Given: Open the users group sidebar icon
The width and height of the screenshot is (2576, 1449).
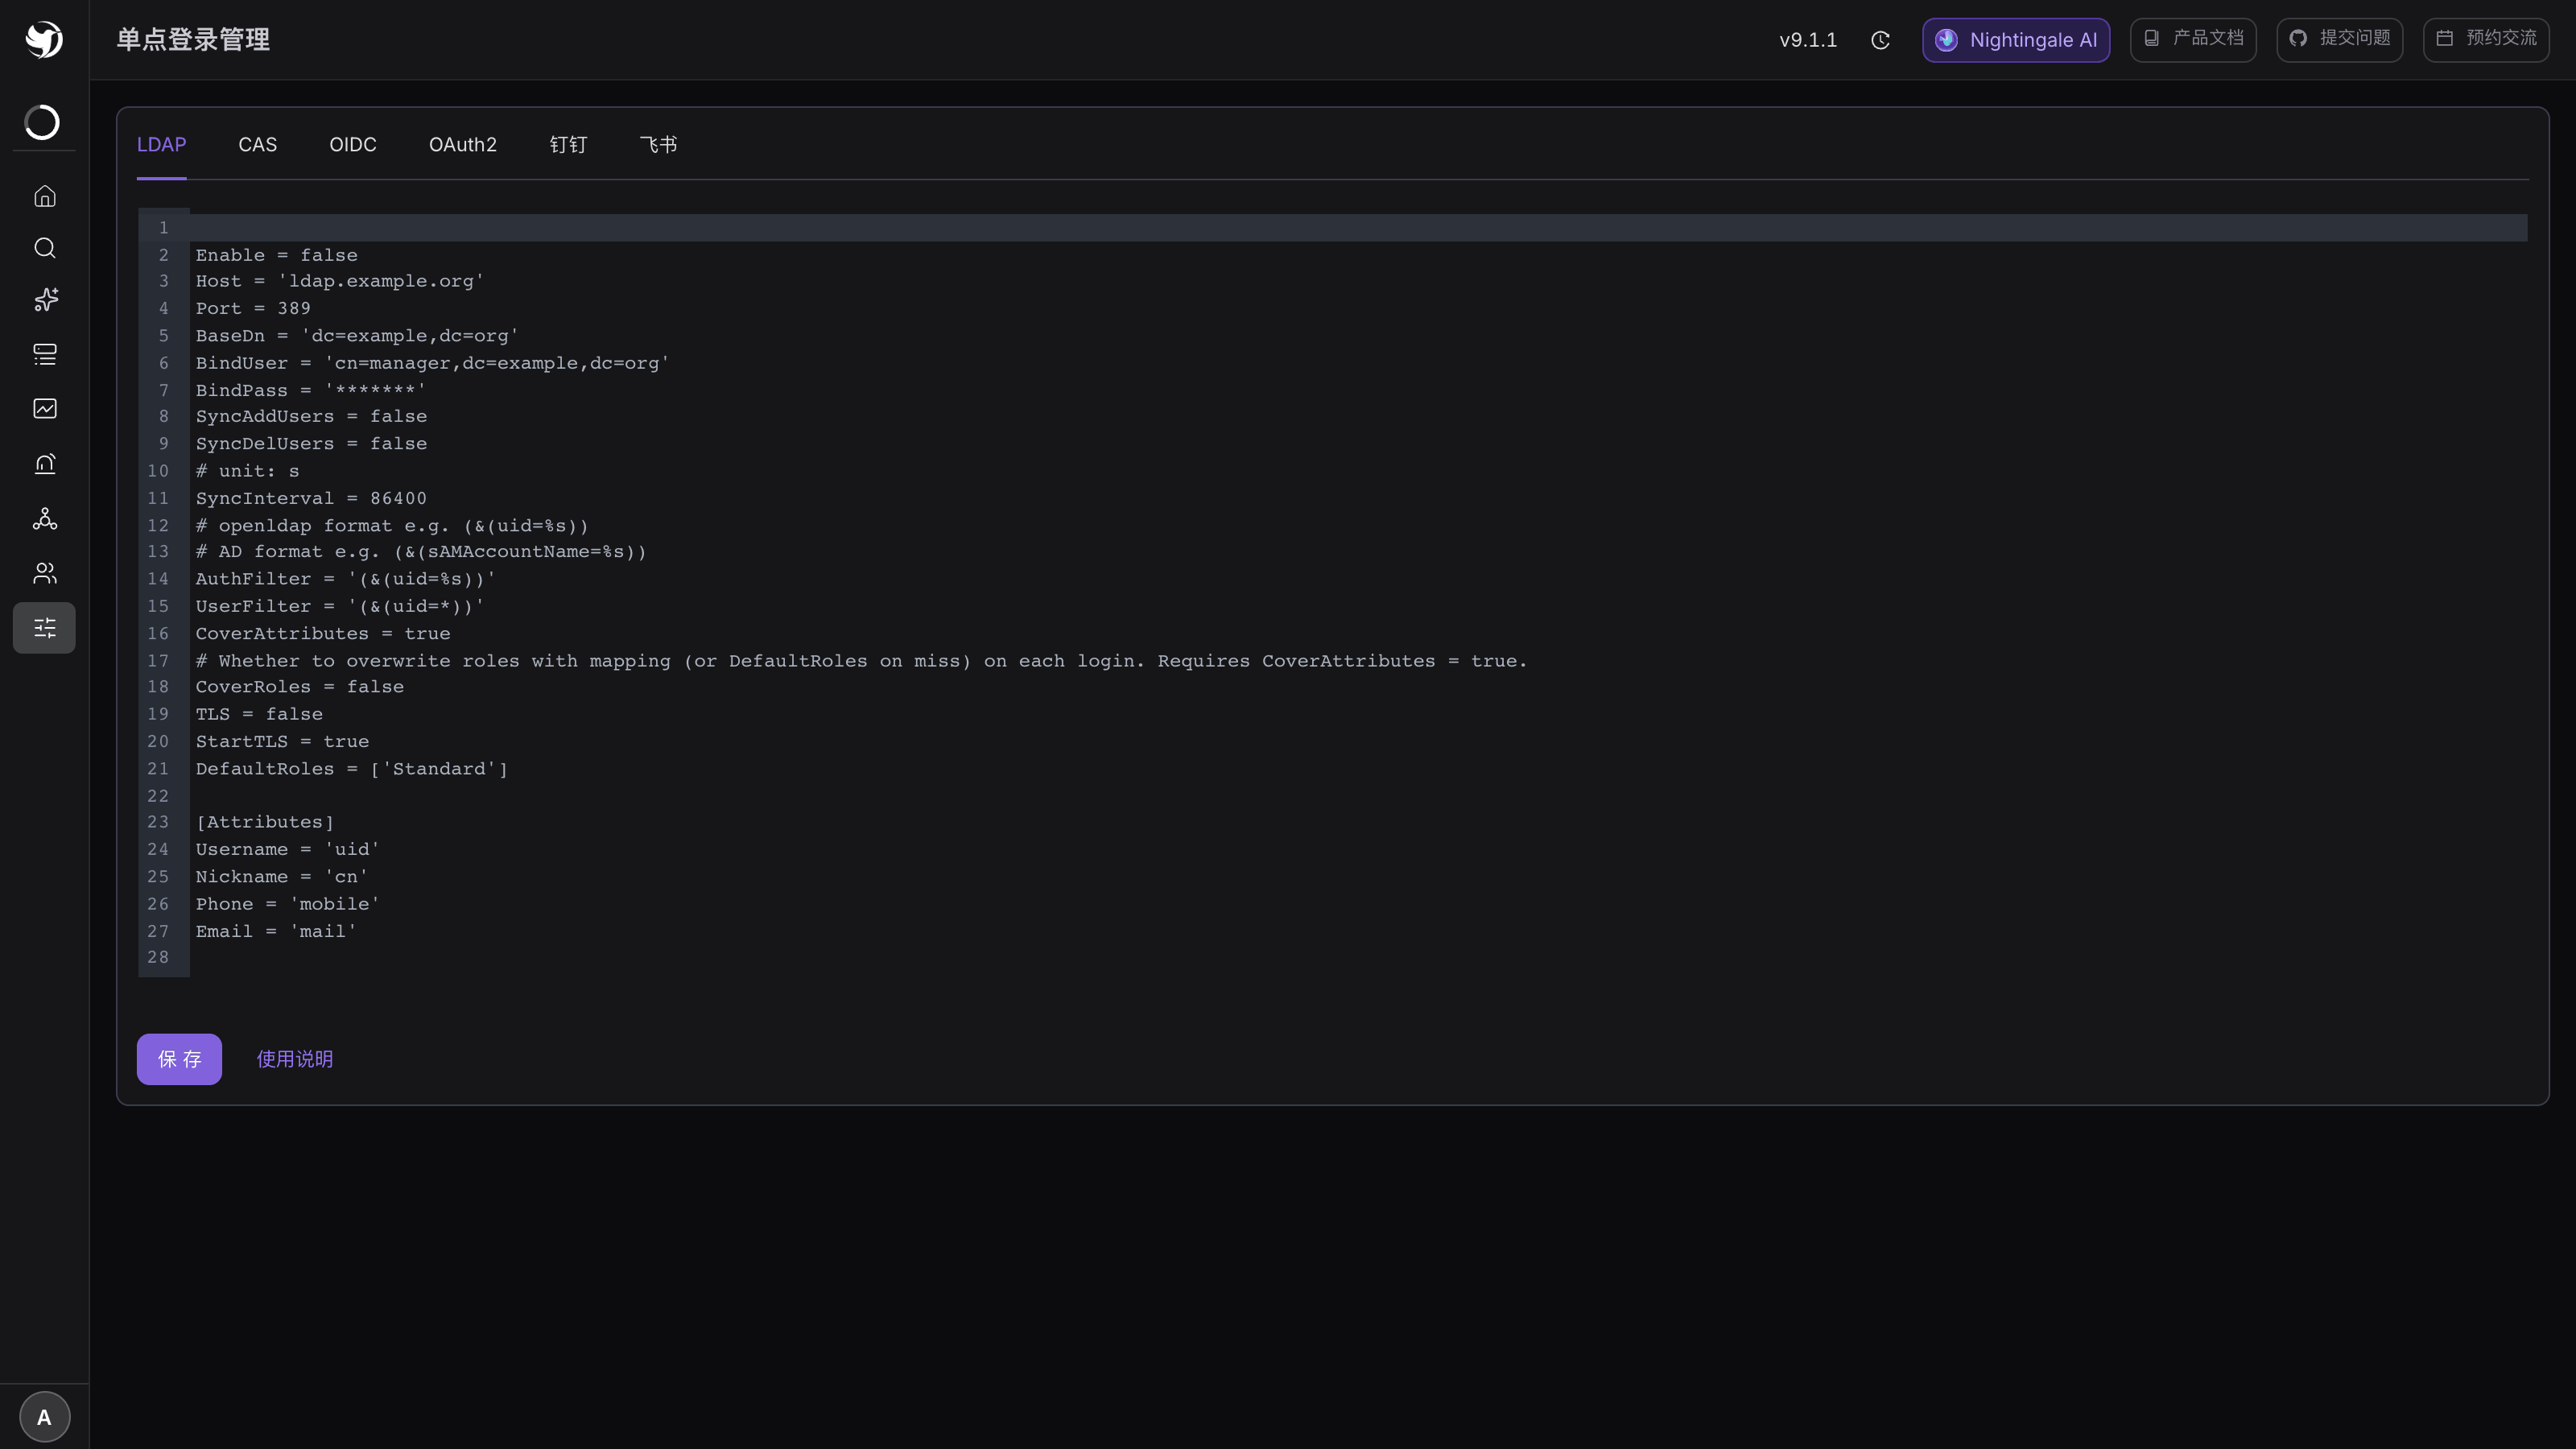Looking at the screenshot, I should 45,573.
